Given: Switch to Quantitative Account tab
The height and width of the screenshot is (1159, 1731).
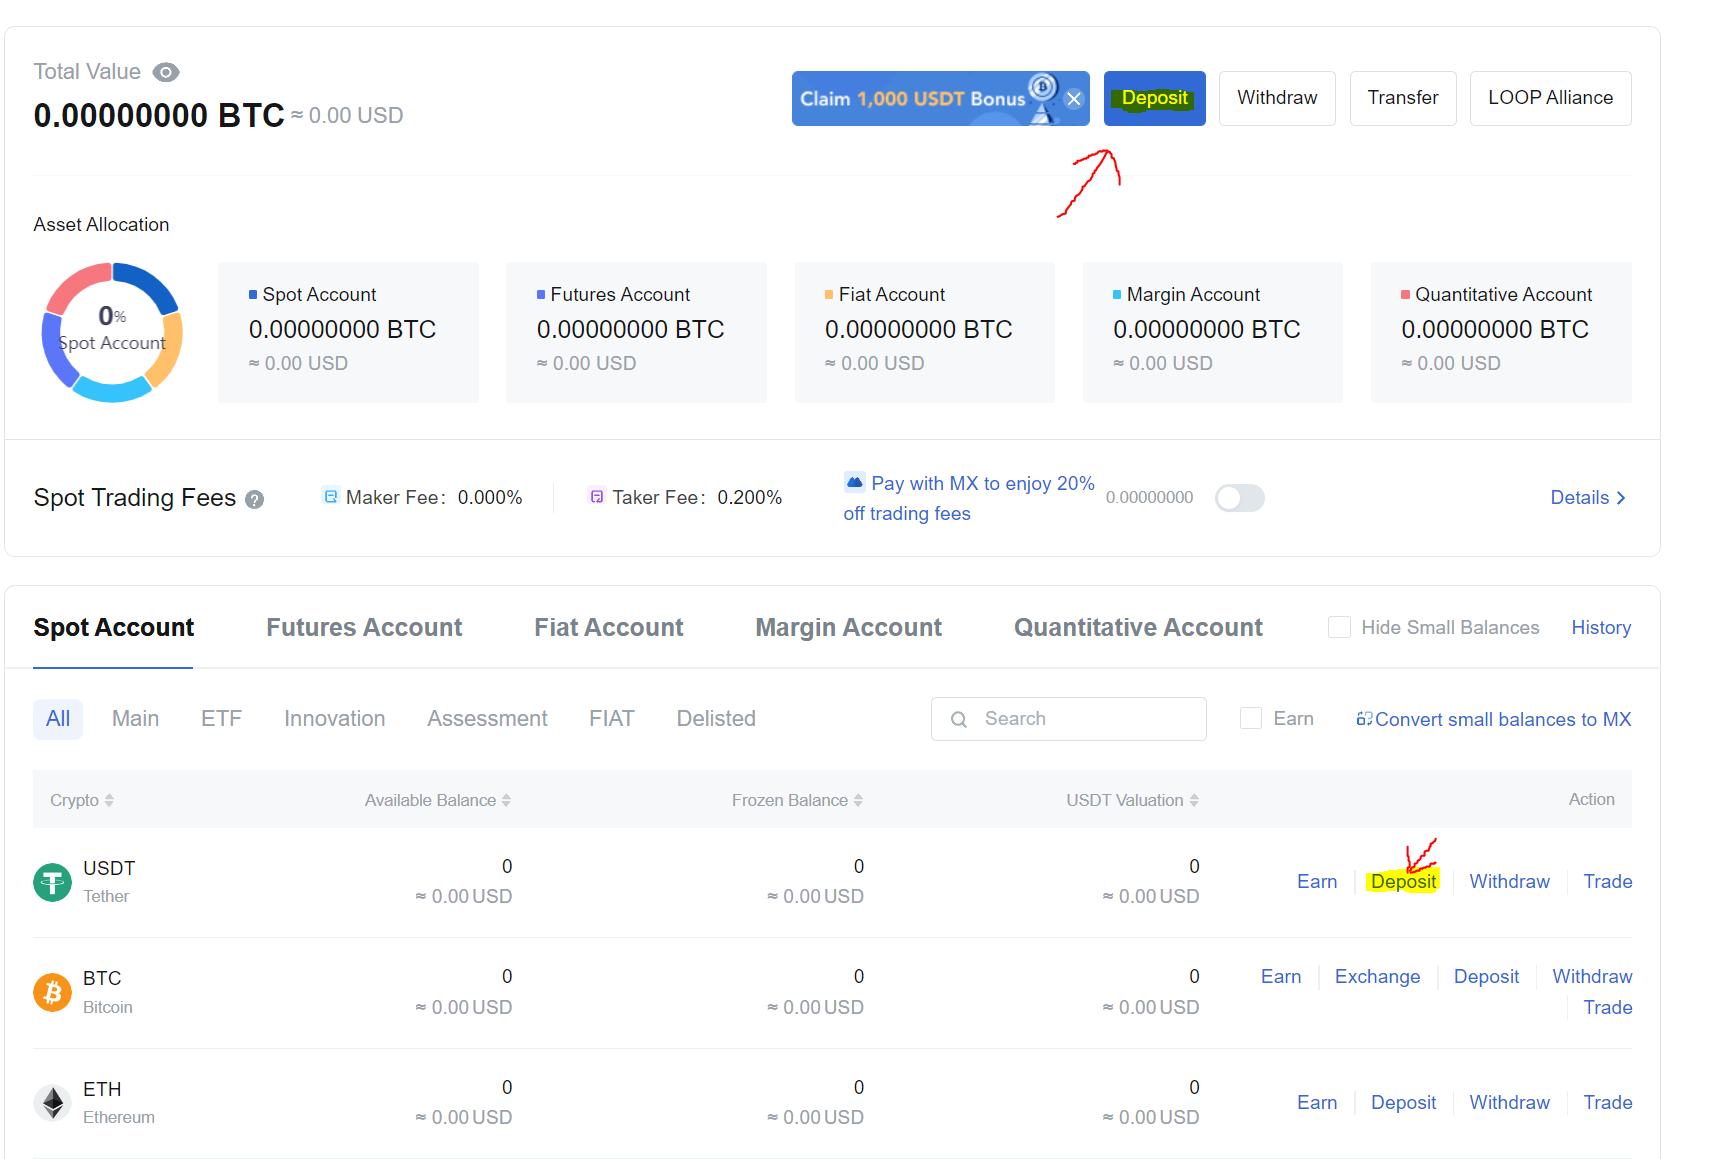Looking at the screenshot, I should (x=1138, y=628).
